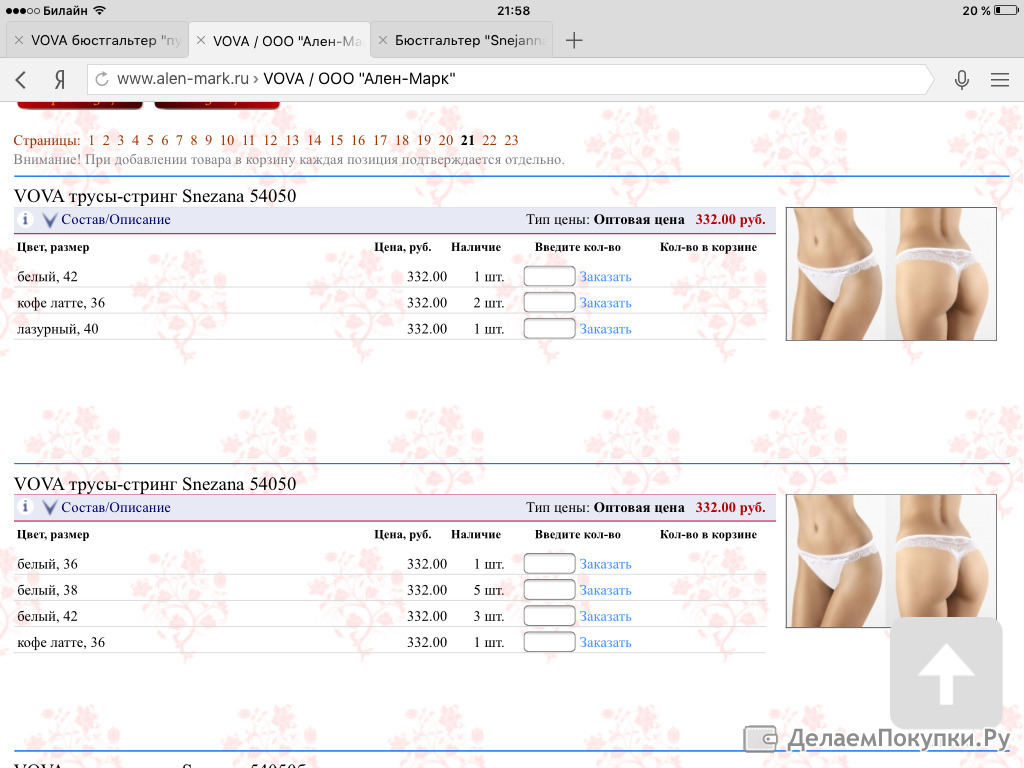Close the VOVA / ООО "Ален-Ма" tab
The image size is (1024, 768).
[x=201, y=40]
